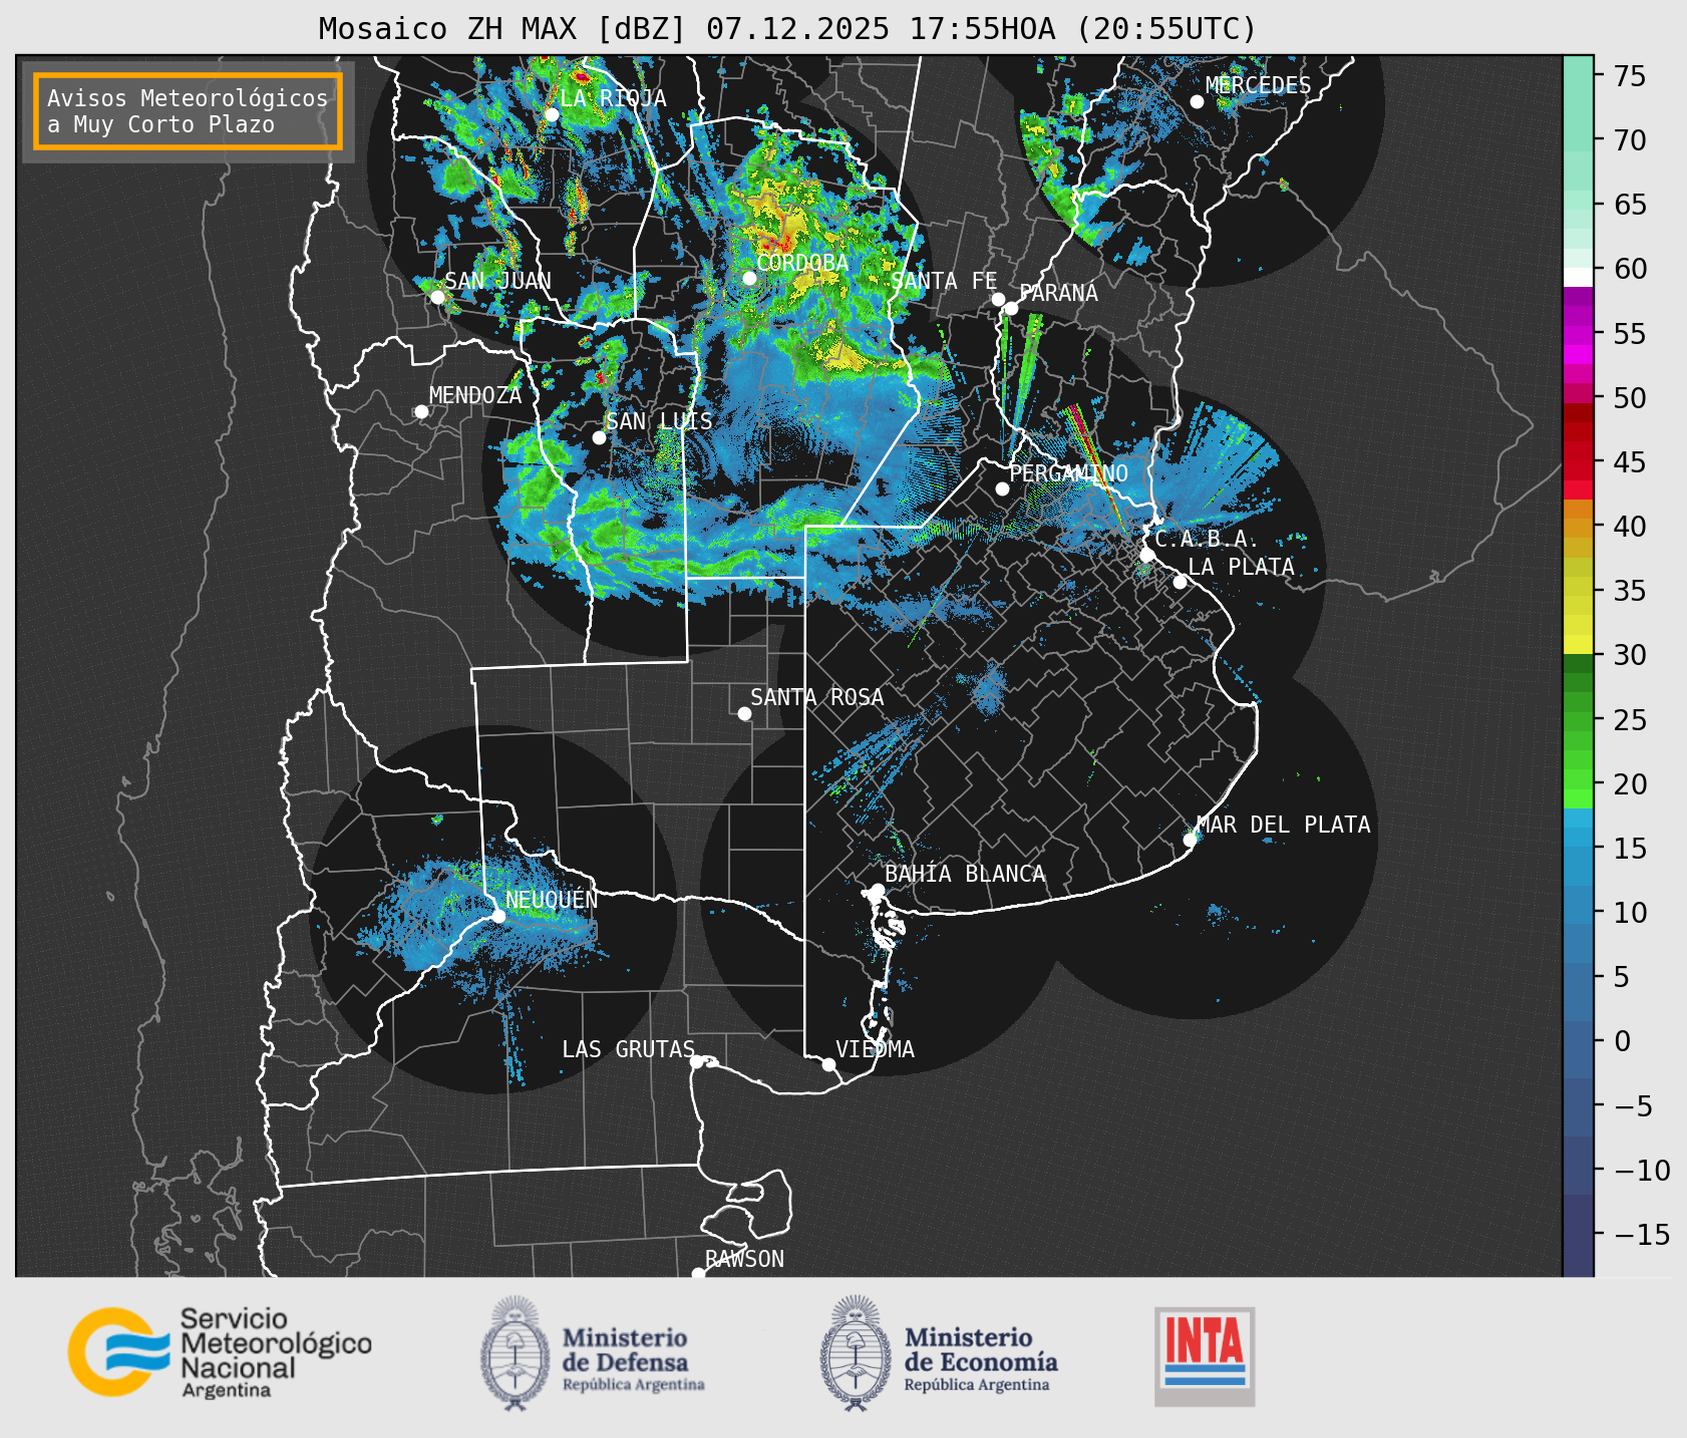This screenshot has height=1438, width=1687.
Task: Select the San Juan city marker dot
Action: 437,297
